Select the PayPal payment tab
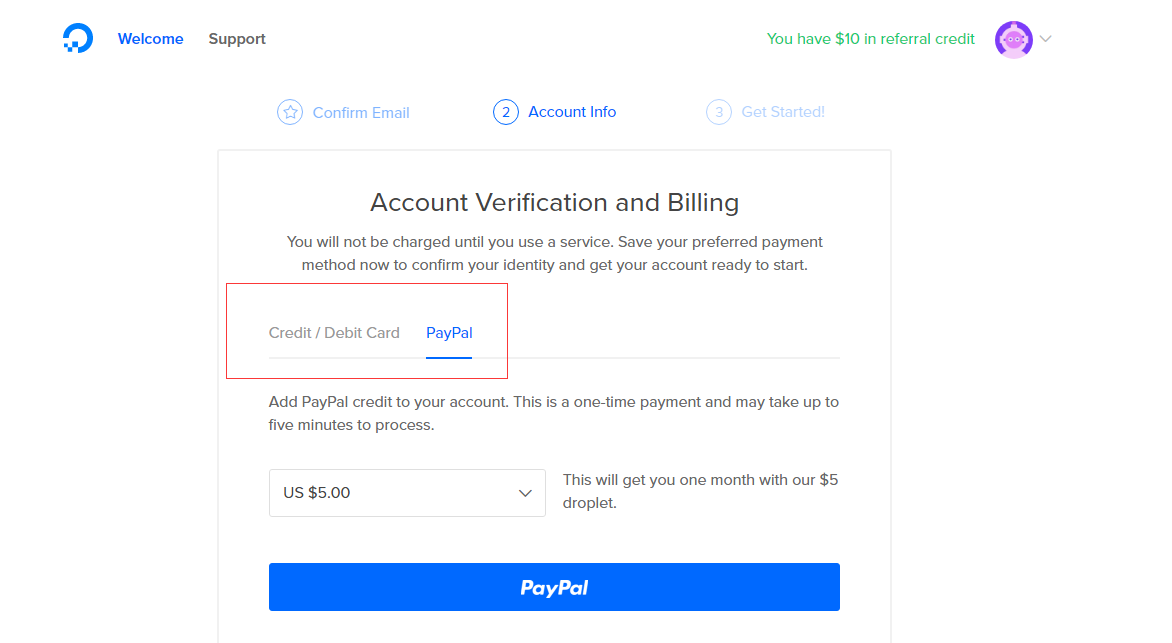This screenshot has width=1172, height=643. point(449,333)
